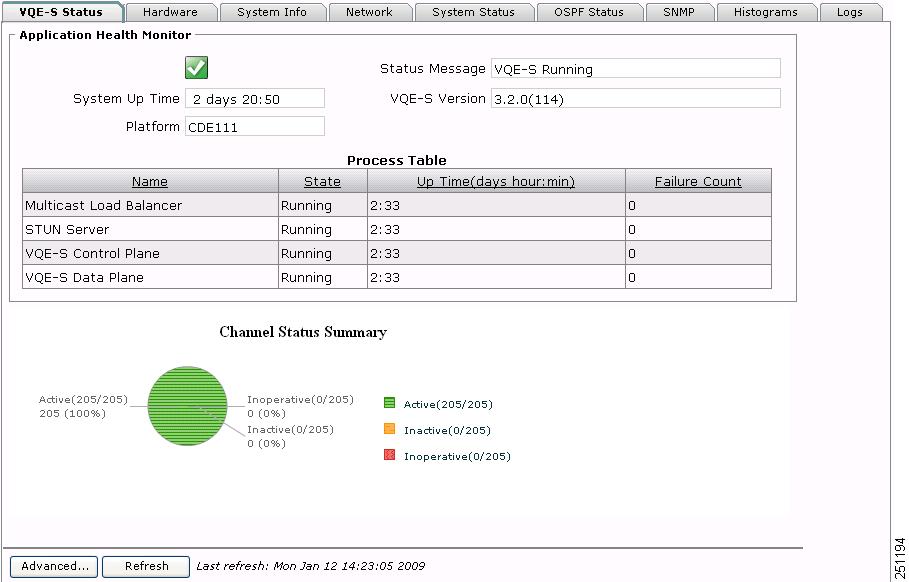Go to the Network tab

(369, 12)
